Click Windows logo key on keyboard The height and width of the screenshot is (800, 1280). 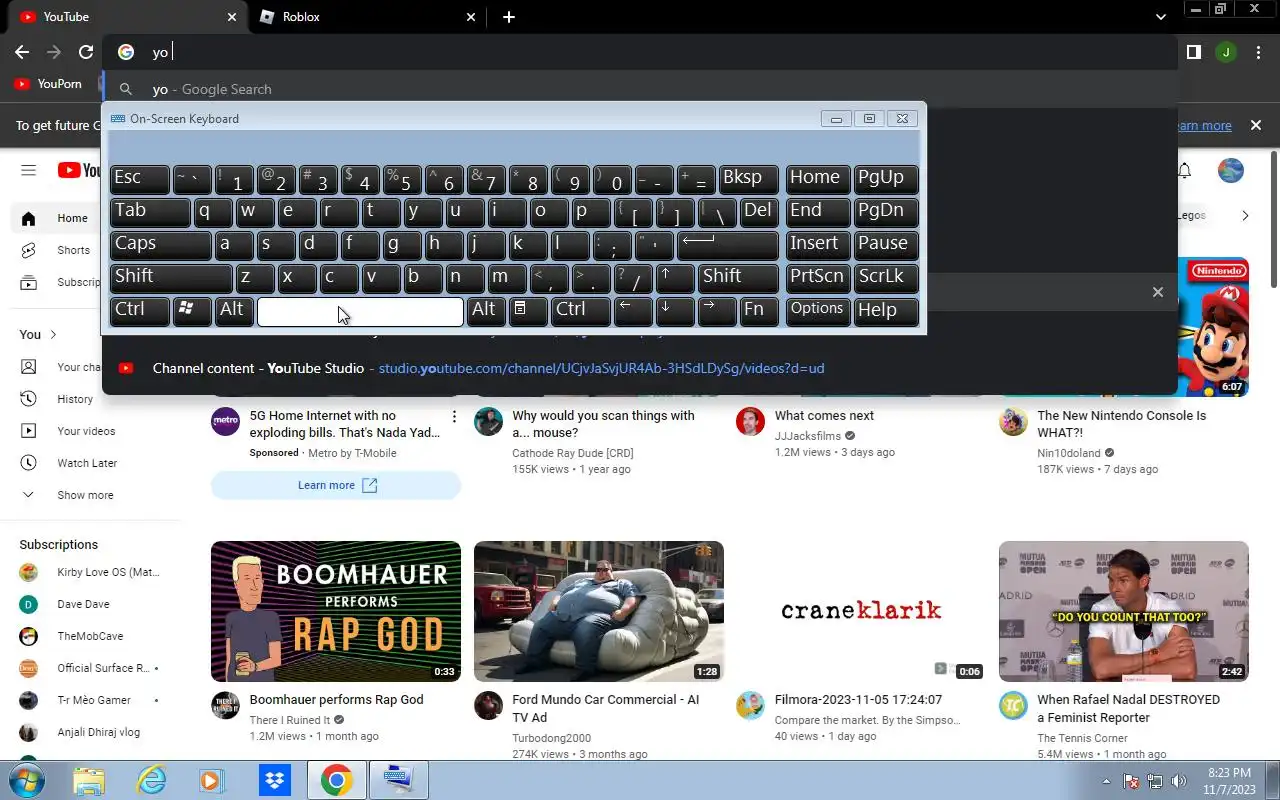click(192, 310)
